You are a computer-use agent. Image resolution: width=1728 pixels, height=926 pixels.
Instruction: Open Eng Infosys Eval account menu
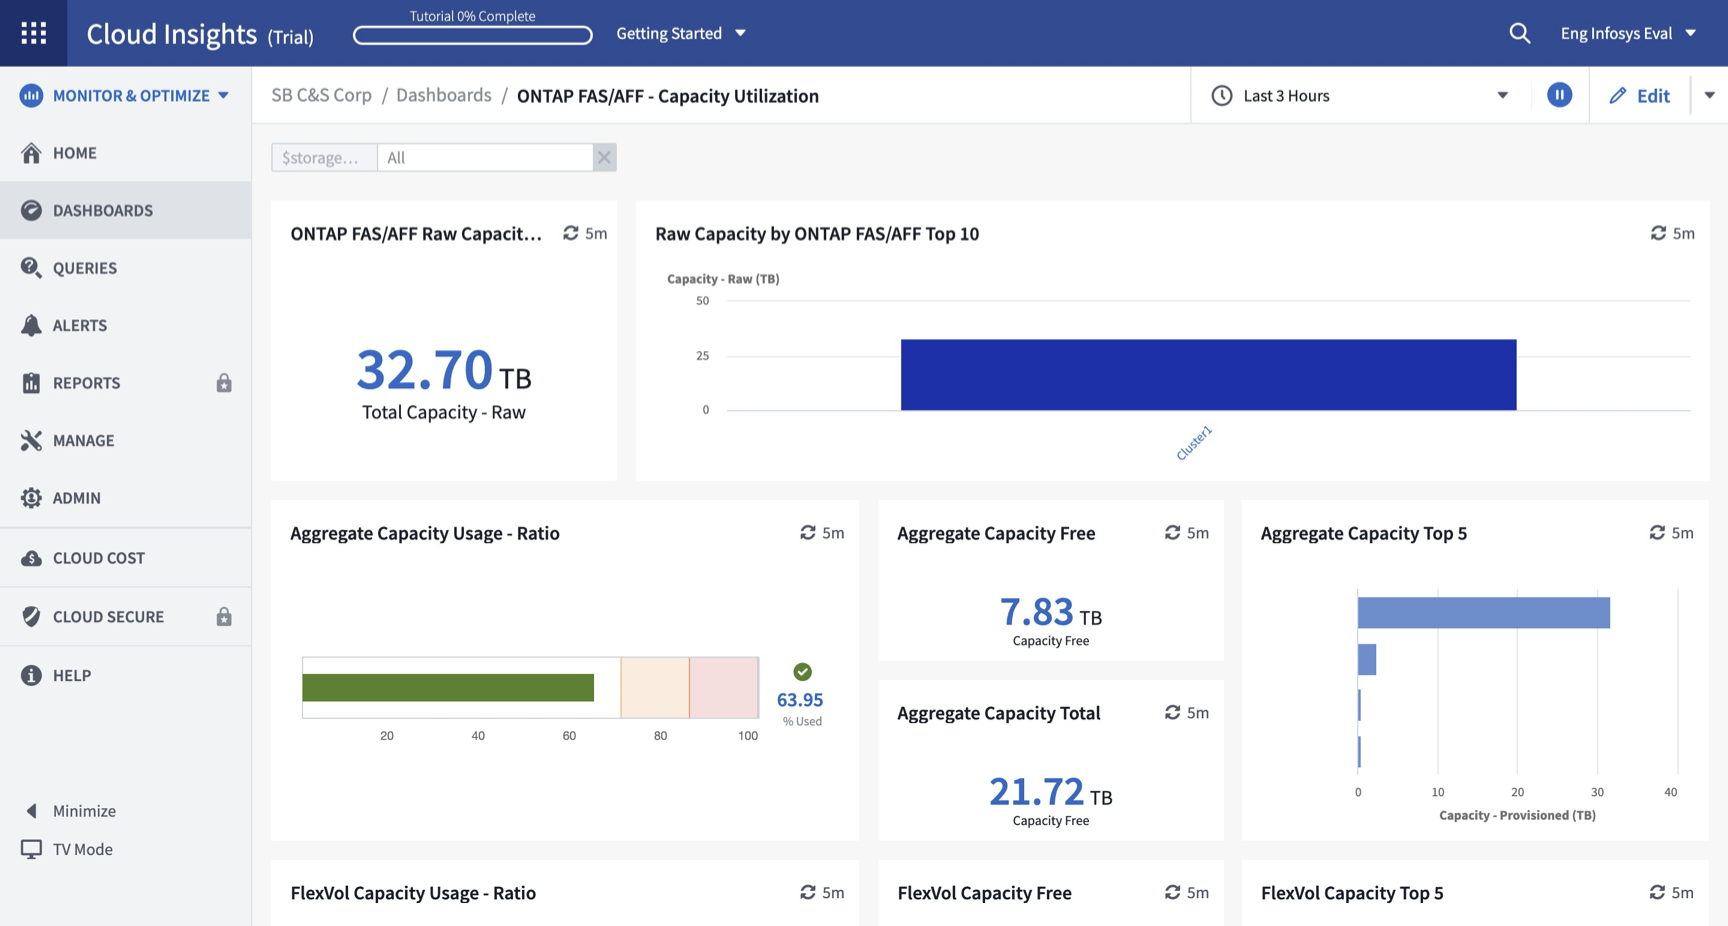coord(1628,33)
